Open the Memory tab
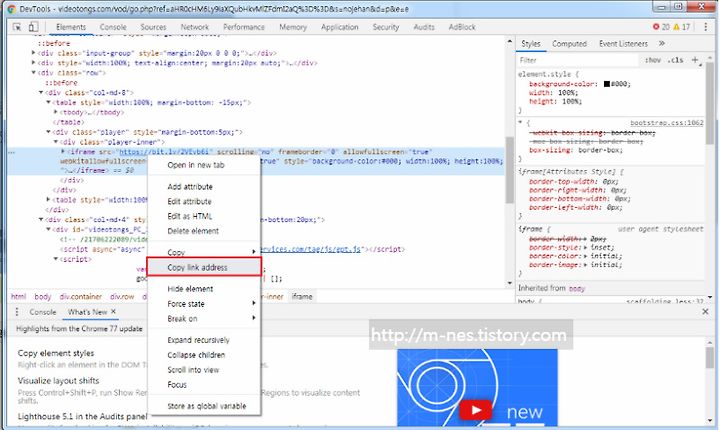This screenshot has height=430, width=720. point(293,27)
